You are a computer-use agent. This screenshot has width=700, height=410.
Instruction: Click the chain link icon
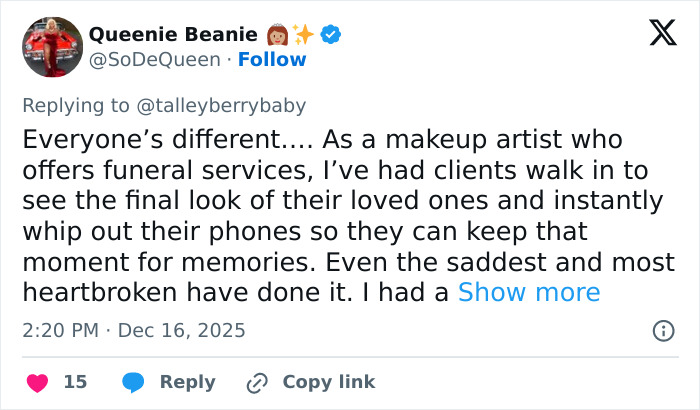[257, 382]
